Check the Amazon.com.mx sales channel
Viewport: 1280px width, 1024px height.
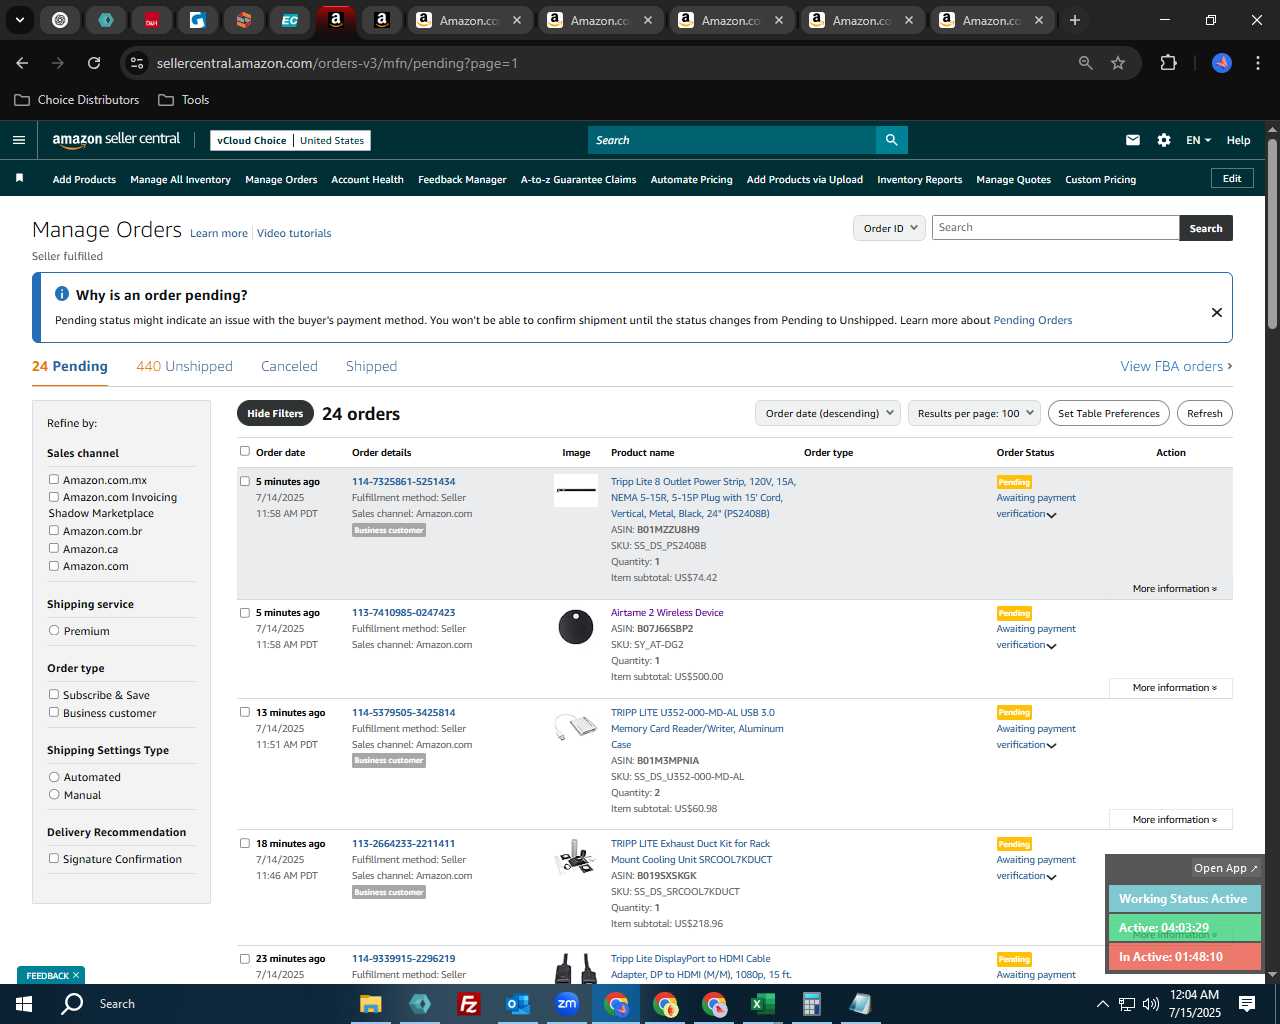[x=54, y=480]
